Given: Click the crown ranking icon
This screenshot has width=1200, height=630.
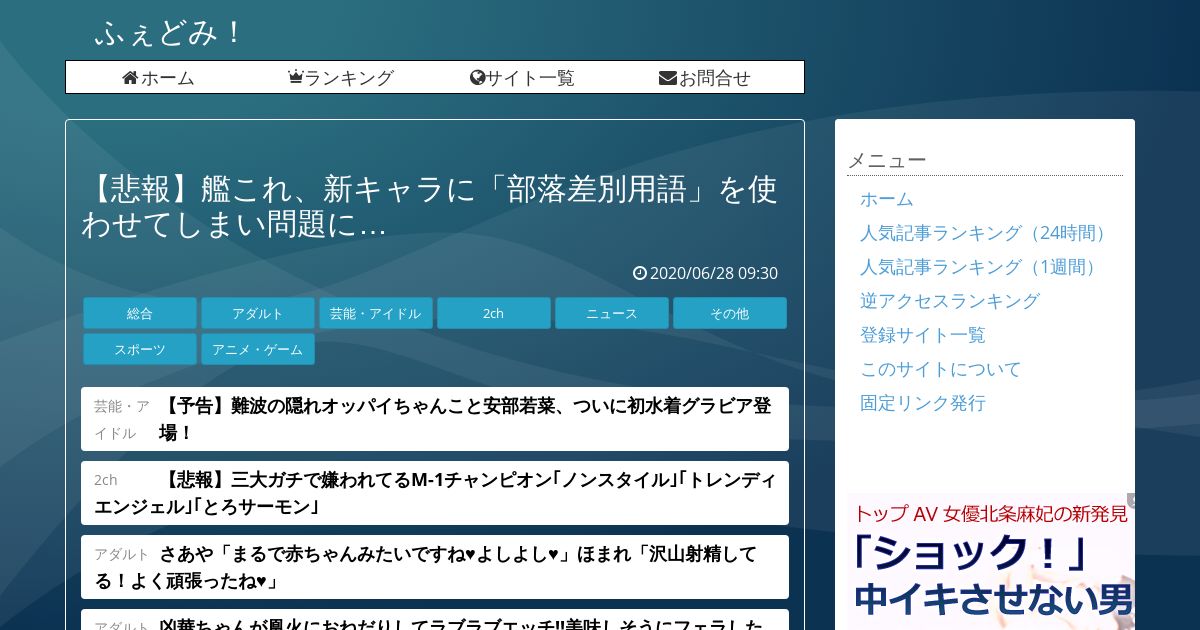Looking at the screenshot, I should tap(295, 77).
